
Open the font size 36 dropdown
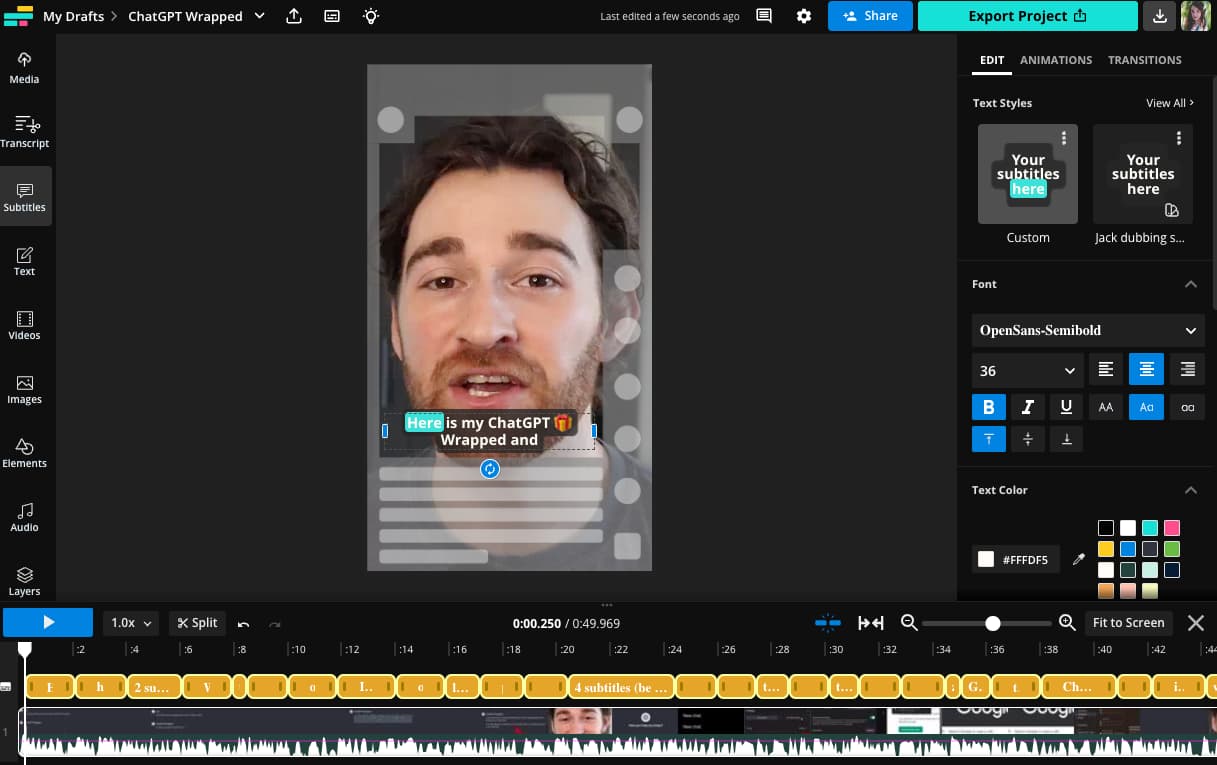pos(1028,370)
